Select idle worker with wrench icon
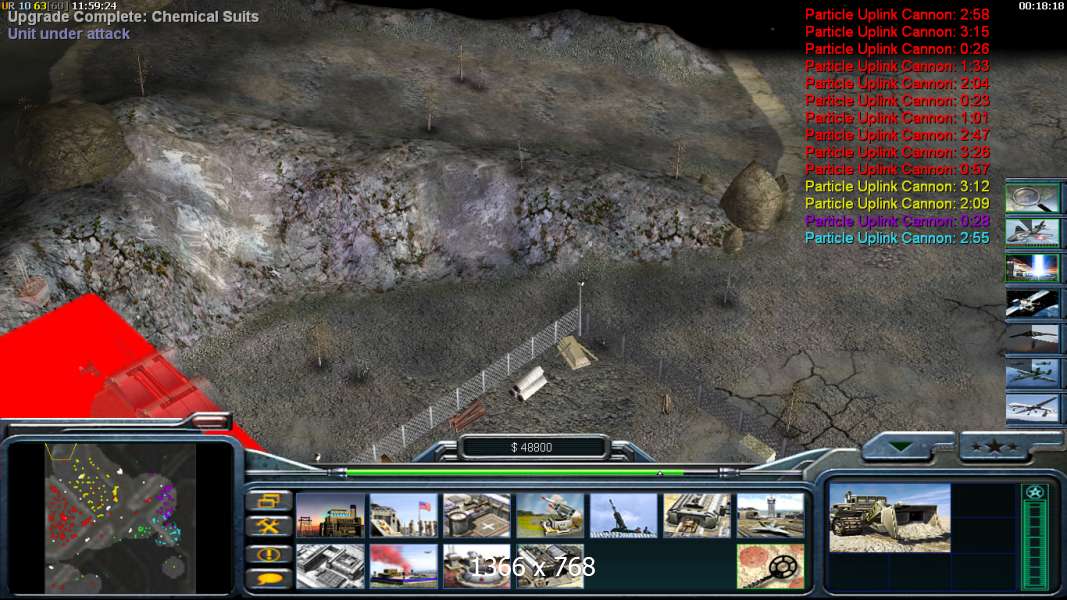Screen dimensions: 1067x600 click(269, 527)
